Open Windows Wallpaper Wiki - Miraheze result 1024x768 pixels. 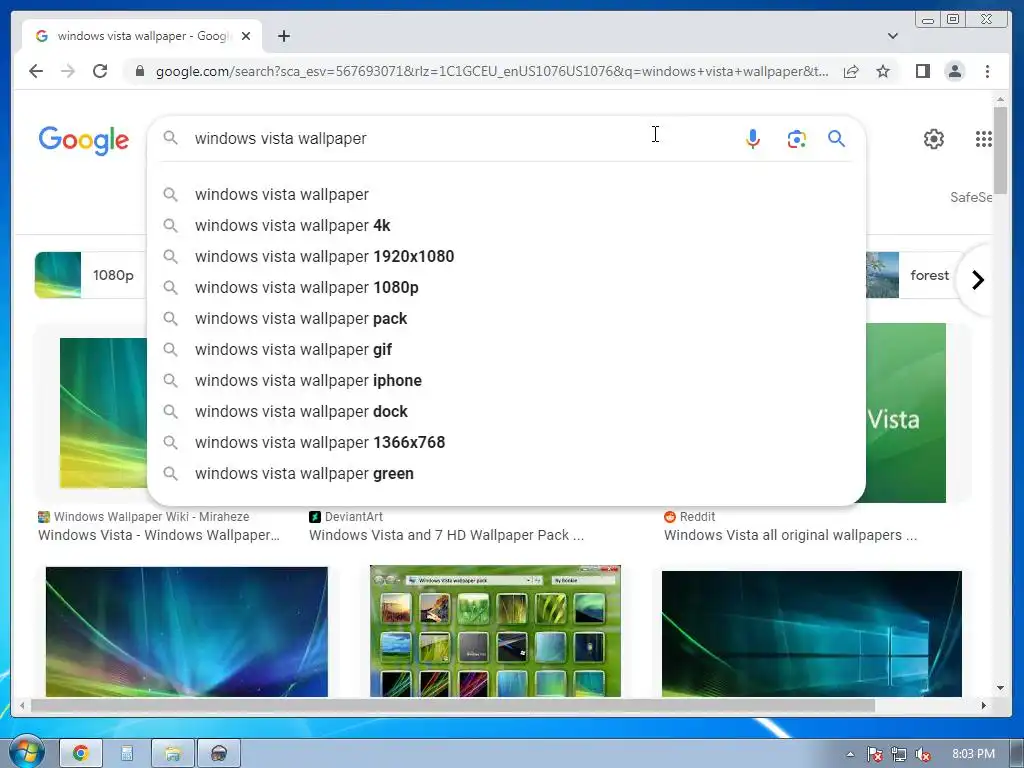click(159, 526)
